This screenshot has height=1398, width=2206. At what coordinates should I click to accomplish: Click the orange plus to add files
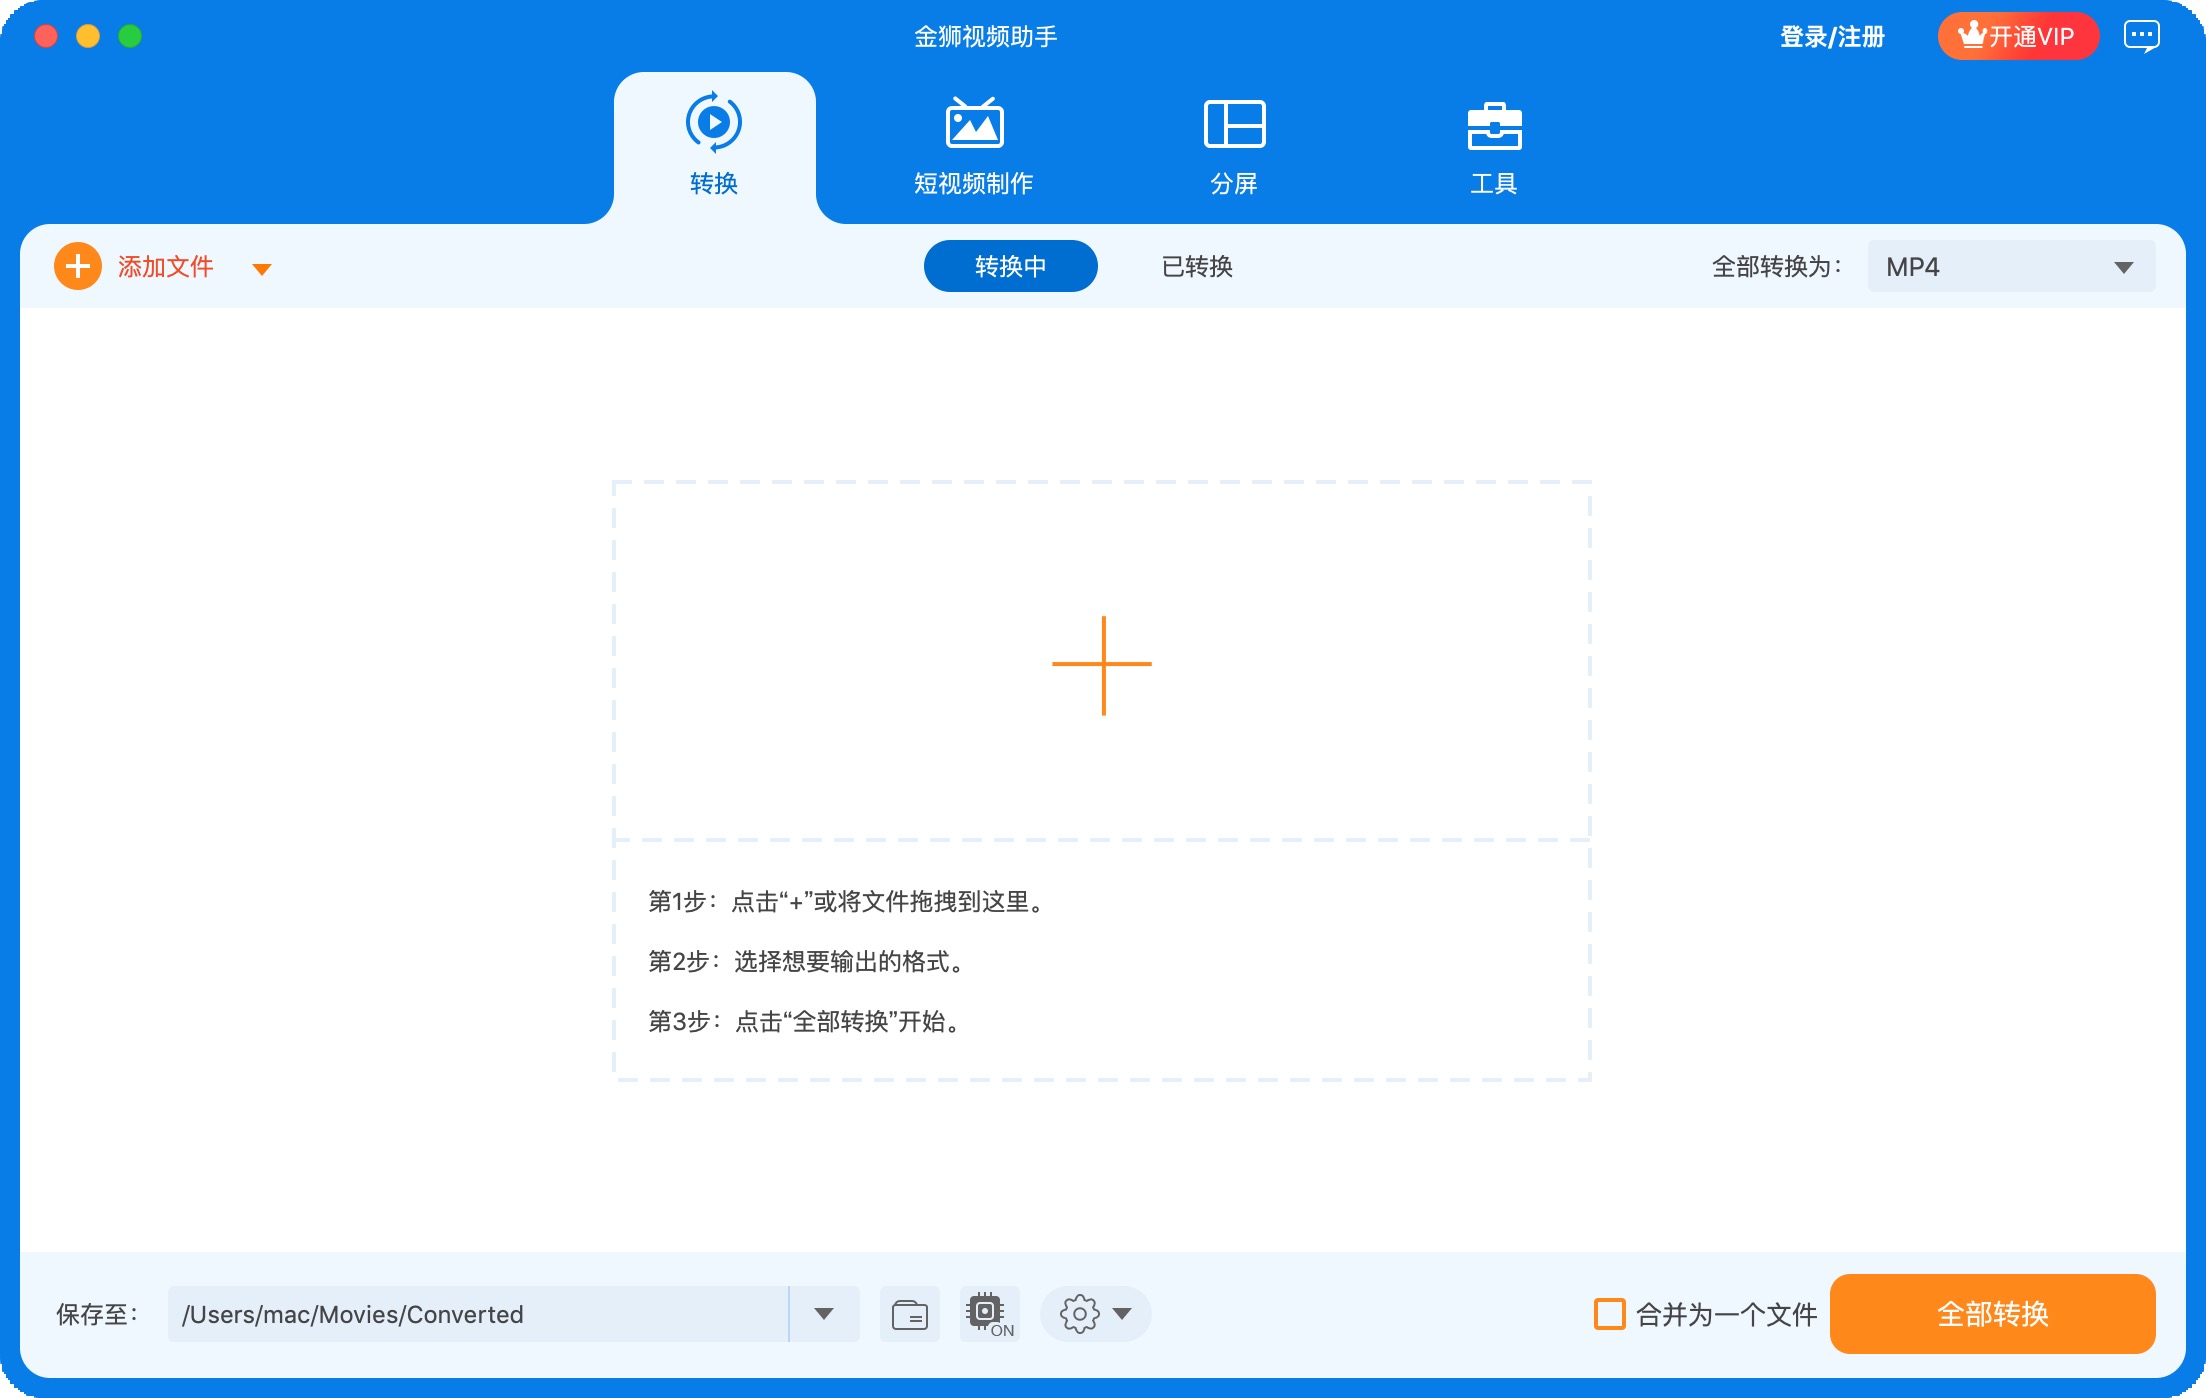tap(76, 266)
